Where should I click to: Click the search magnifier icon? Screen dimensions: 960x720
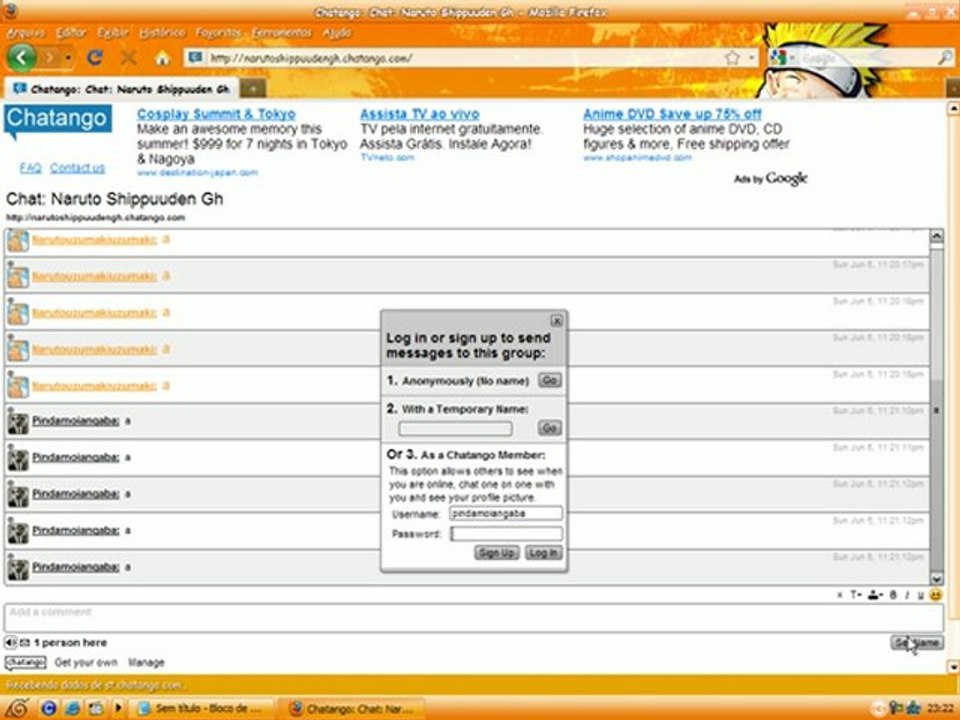pyautogui.click(x=945, y=58)
